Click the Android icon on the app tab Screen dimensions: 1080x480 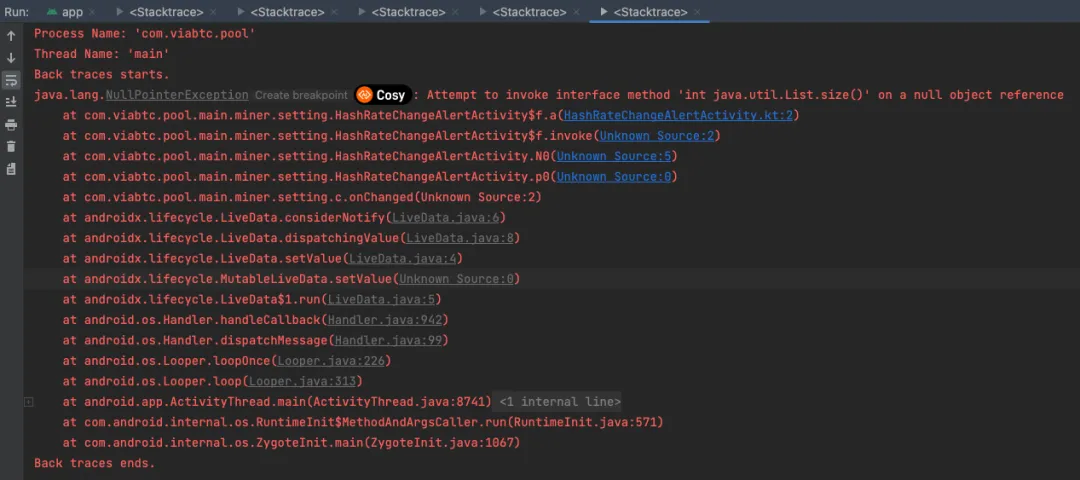pos(52,12)
